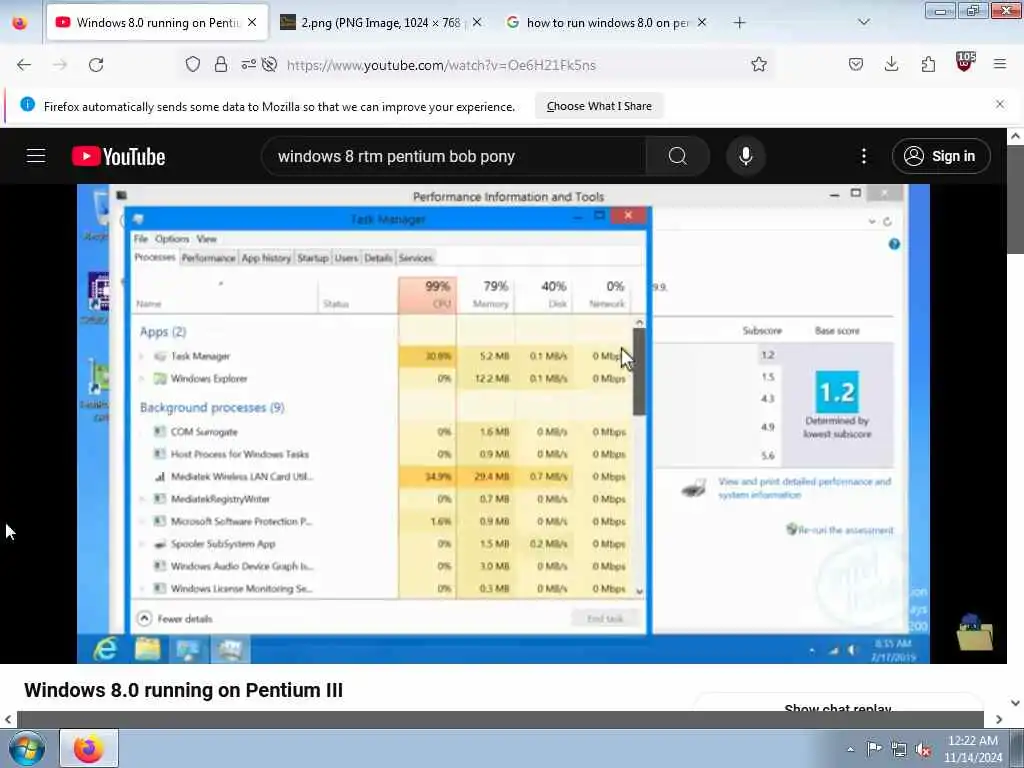Click the vertical scrollbar up arrow

(1015, 136)
